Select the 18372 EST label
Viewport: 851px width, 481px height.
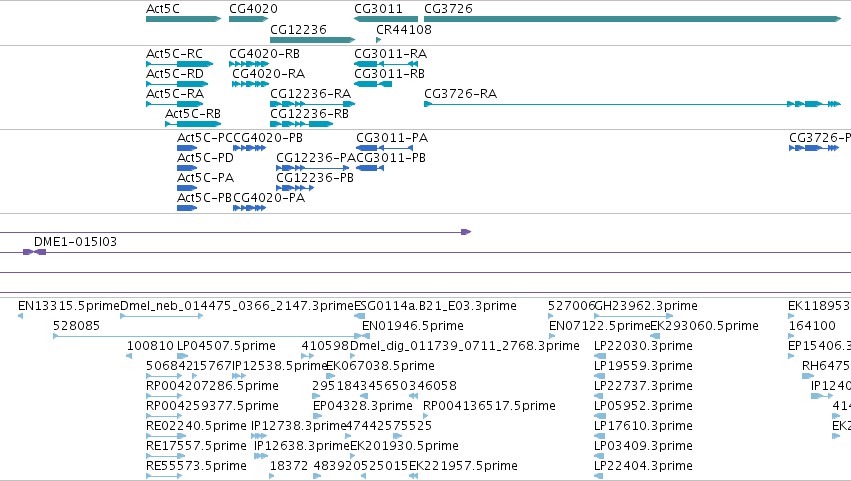point(289,466)
